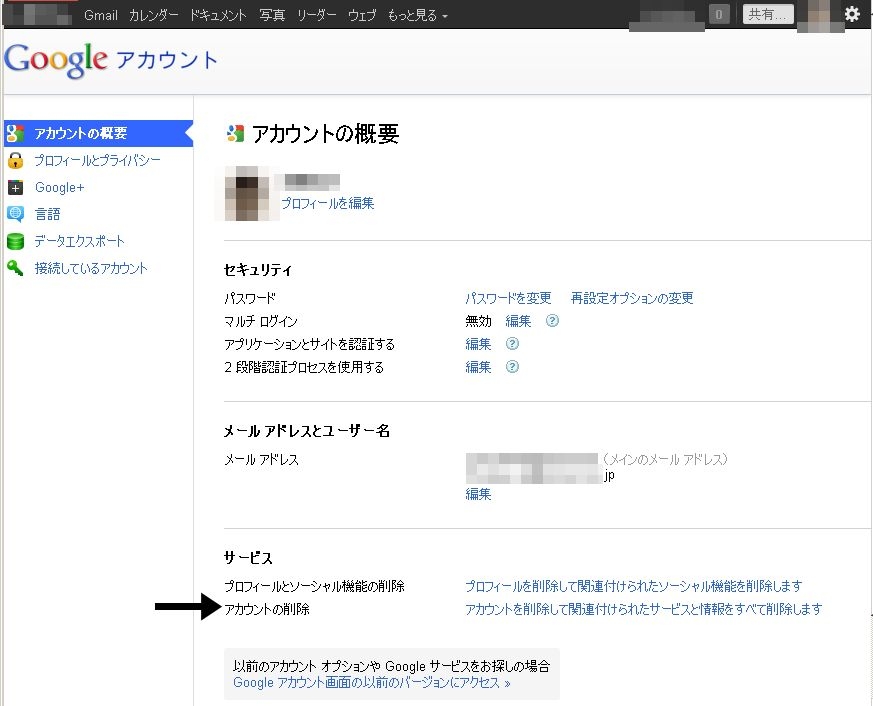Expand the もっと見る dropdown
This screenshot has height=706, width=873.
coord(418,15)
